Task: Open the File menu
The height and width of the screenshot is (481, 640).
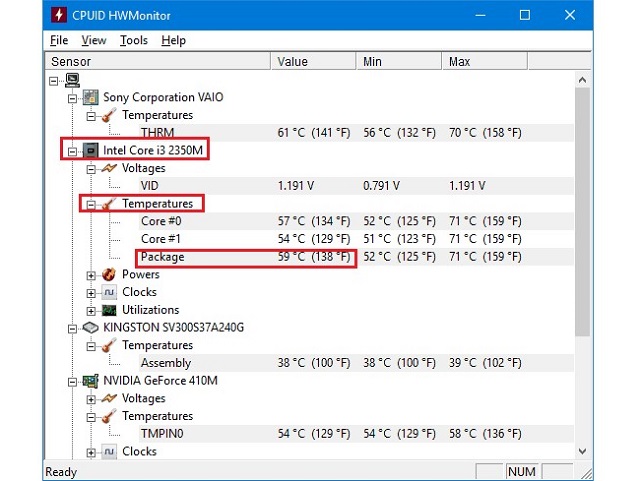Action: pos(59,40)
